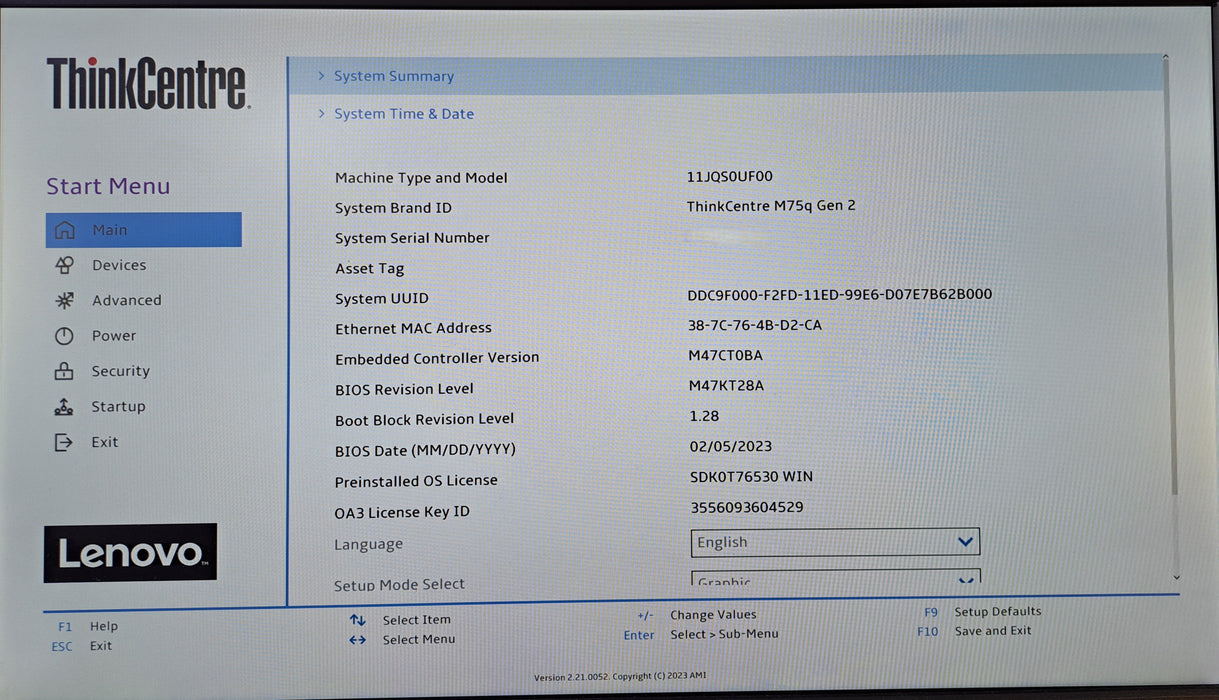The width and height of the screenshot is (1219, 700).
Task: Select the Exit door-arrow icon
Action: pos(64,442)
